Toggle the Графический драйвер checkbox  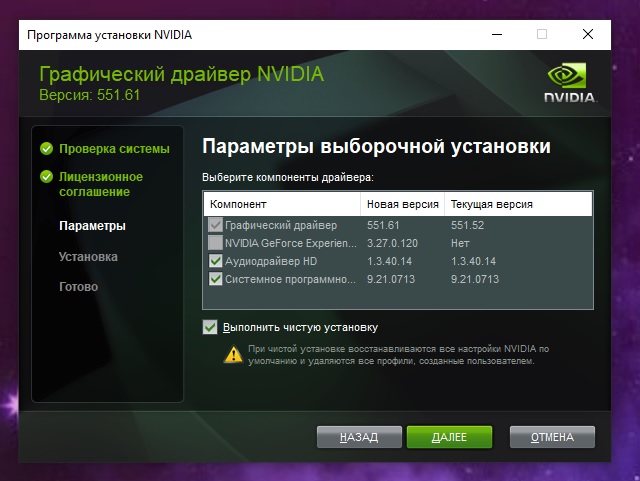(215, 225)
